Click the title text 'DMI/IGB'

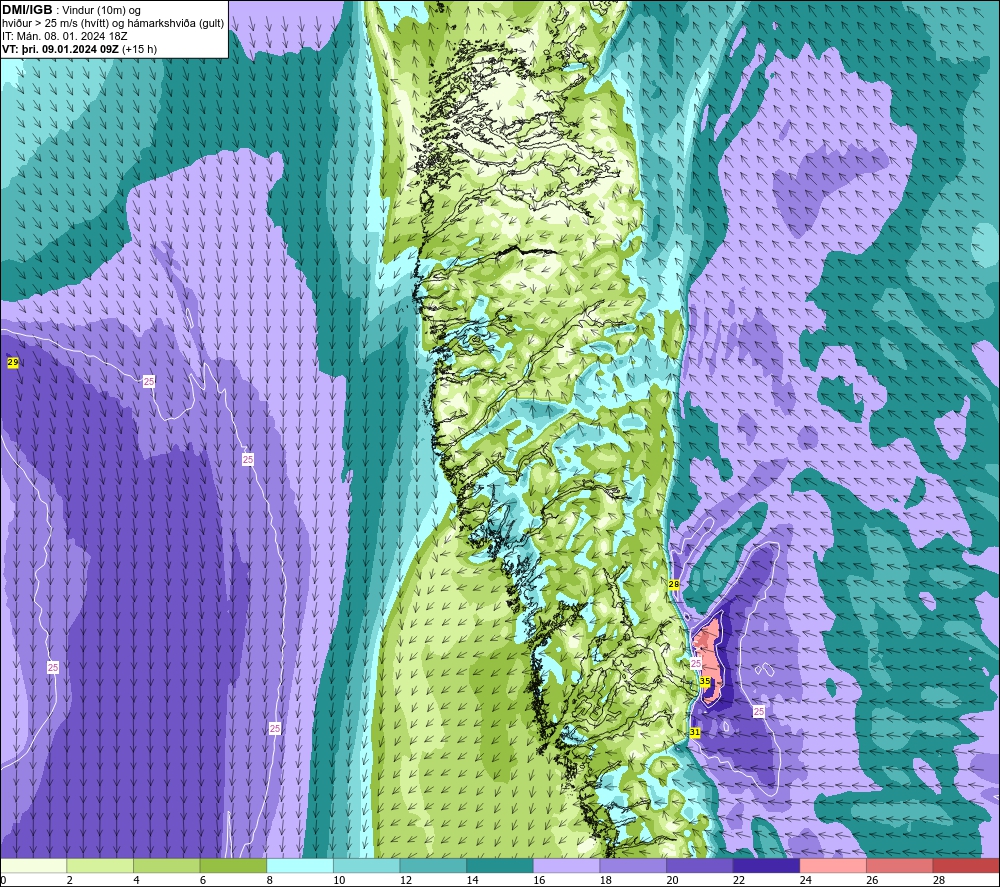pyautogui.click(x=27, y=10)
